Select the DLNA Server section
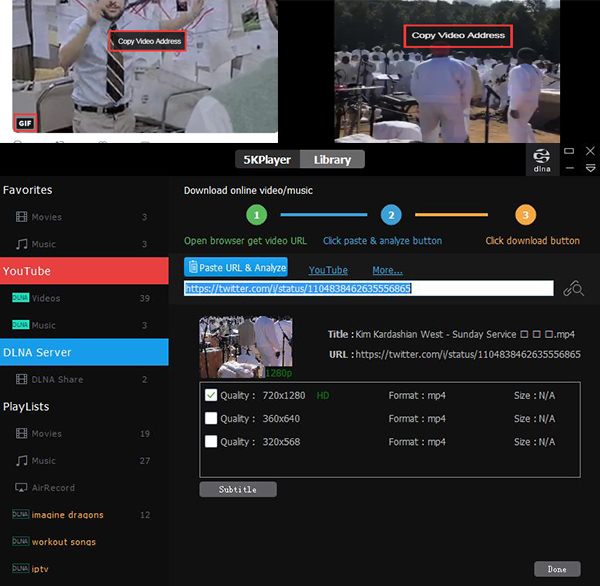This screenshot has width=600, height=586. [84, 352]
